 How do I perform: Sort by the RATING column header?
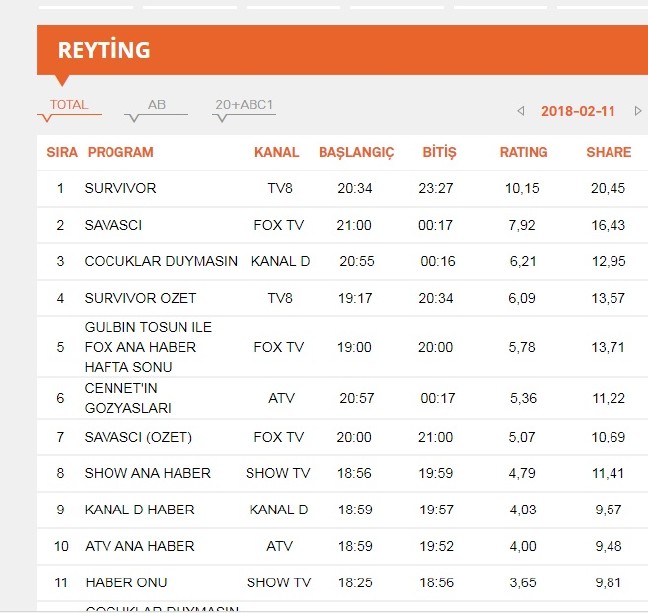pos(523,153)
